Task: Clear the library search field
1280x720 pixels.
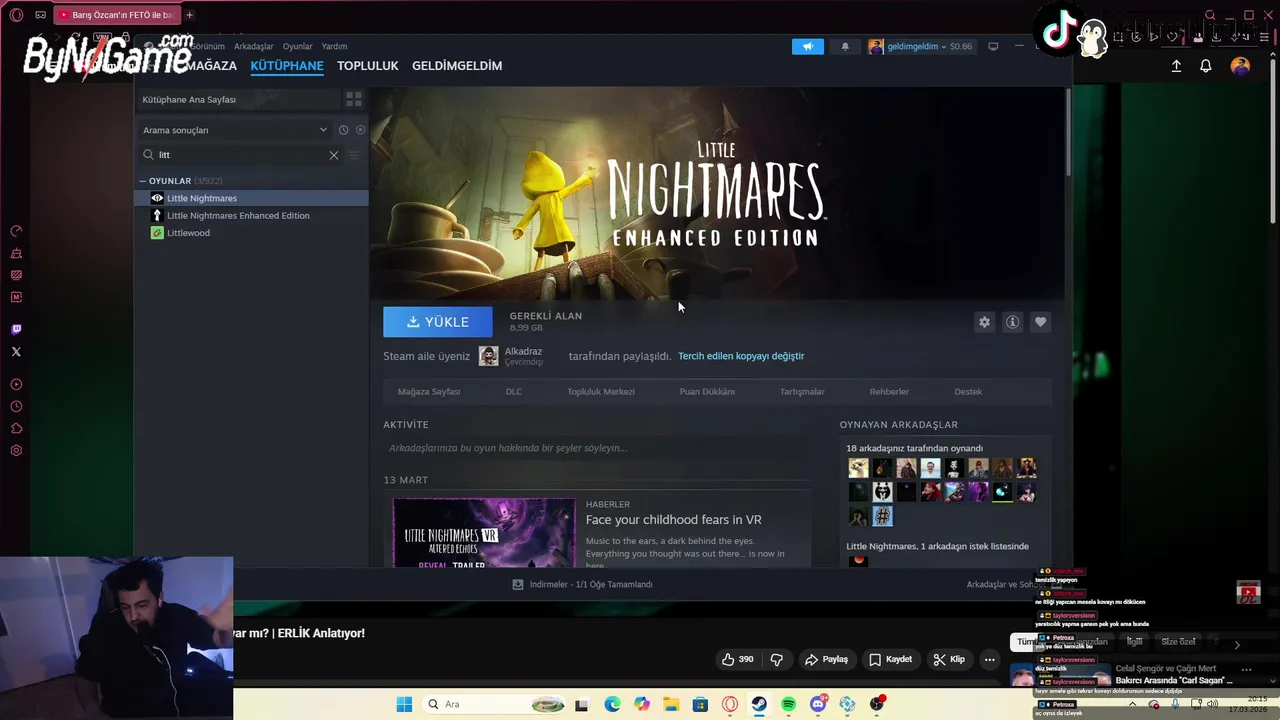Action: pos(334,155)
